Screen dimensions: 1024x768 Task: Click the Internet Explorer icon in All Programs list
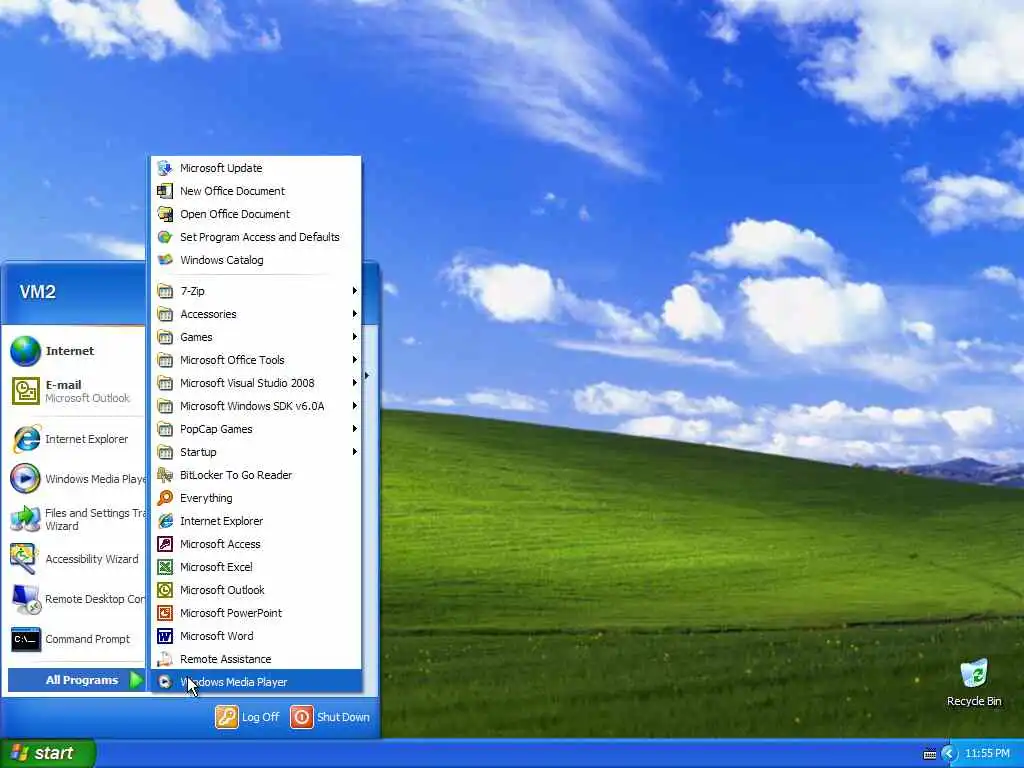coord(165,520)
